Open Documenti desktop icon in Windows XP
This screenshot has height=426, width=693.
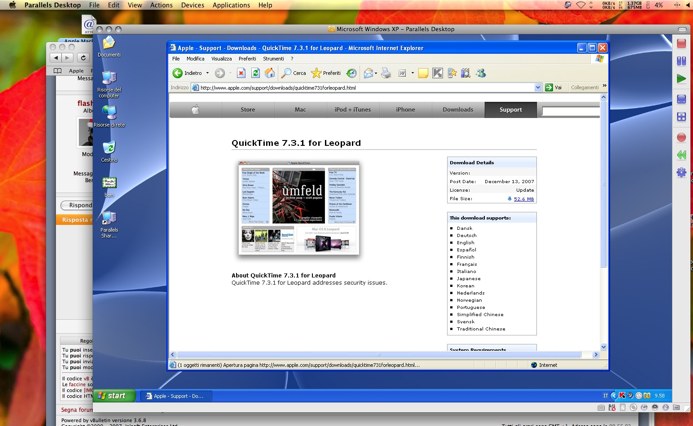click(109, 47)
